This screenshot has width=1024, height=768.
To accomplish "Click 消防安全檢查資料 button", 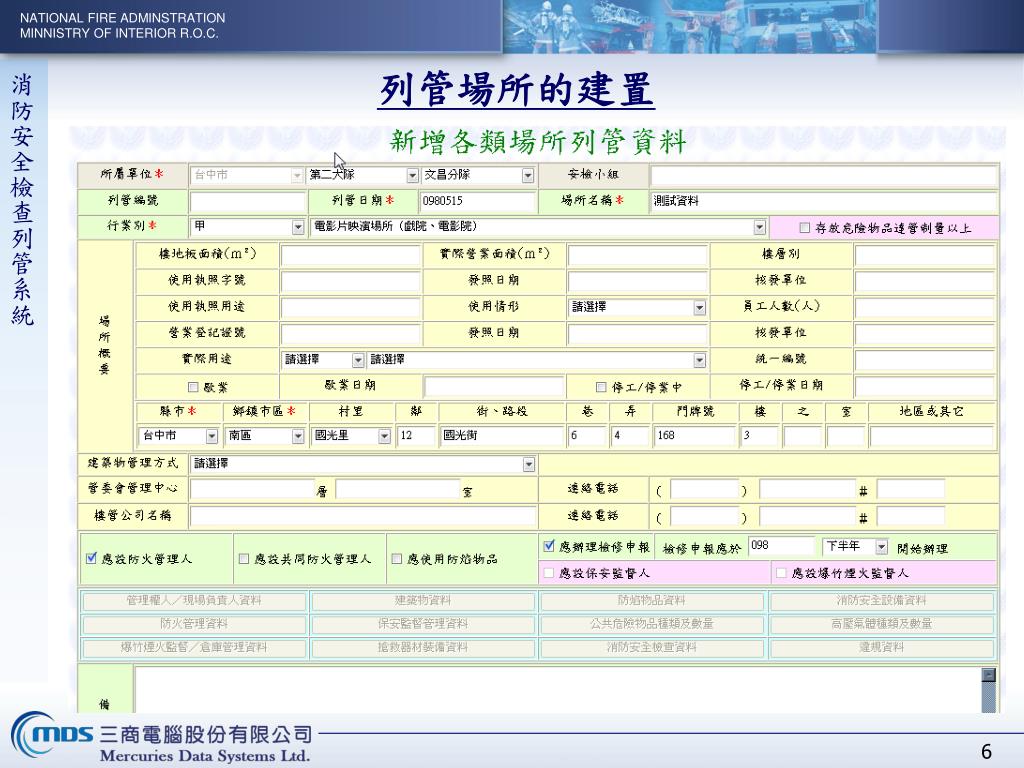I will (x=652, y=647).
